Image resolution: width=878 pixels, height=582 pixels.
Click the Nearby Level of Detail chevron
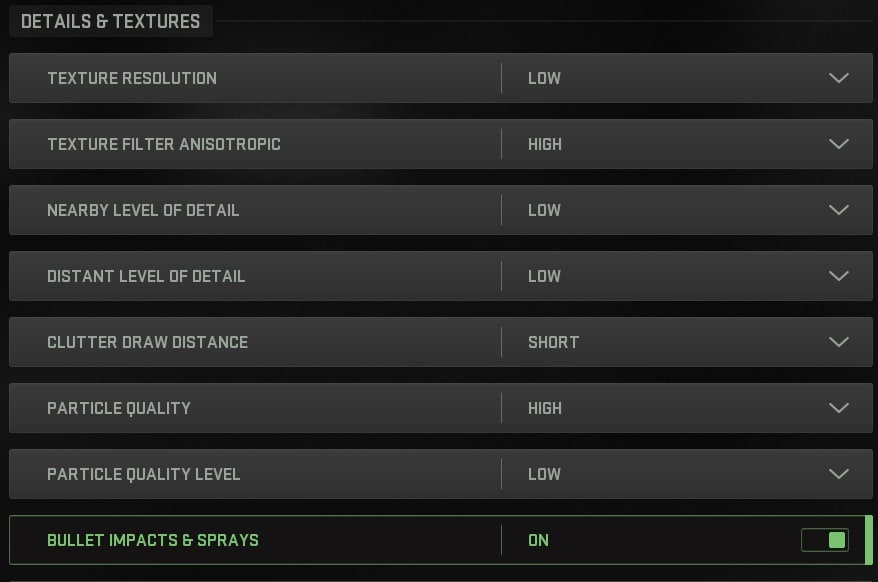(x=838, y=210)
